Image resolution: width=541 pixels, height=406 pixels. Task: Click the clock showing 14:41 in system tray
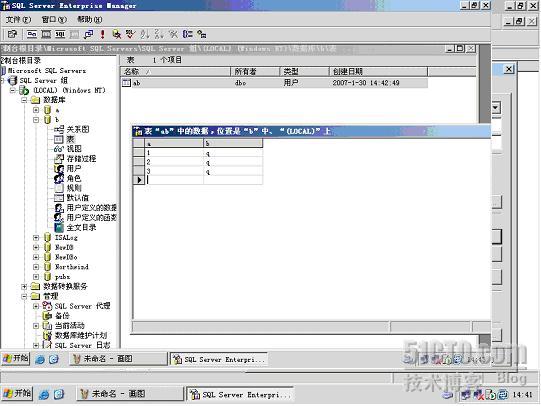tap(522, 394)
